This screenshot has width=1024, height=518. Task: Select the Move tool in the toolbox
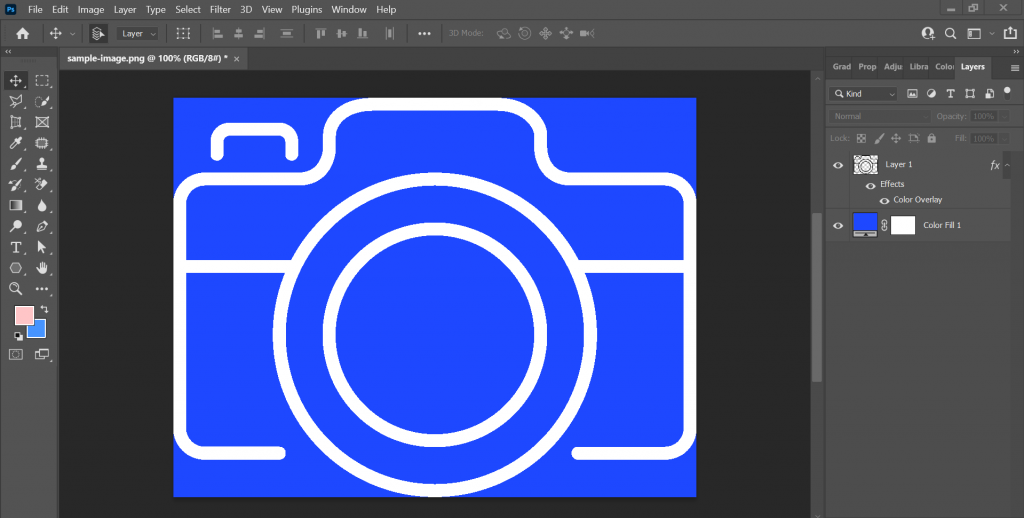[x=16, y=81]
